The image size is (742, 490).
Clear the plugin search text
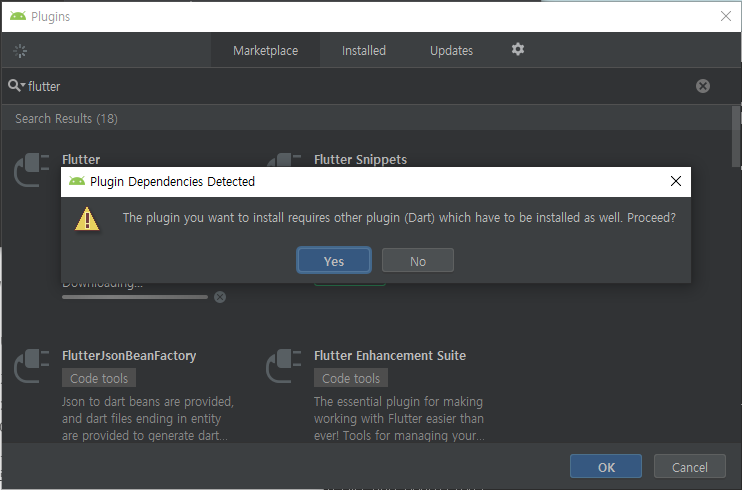703,86
